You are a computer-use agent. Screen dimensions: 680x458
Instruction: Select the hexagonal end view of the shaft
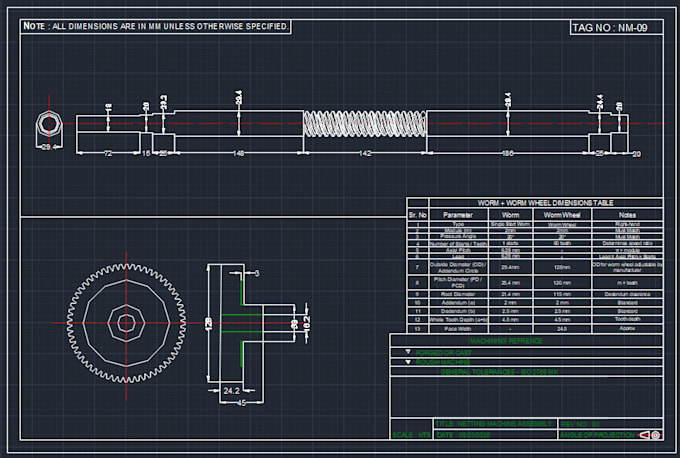tap(49, 123)
